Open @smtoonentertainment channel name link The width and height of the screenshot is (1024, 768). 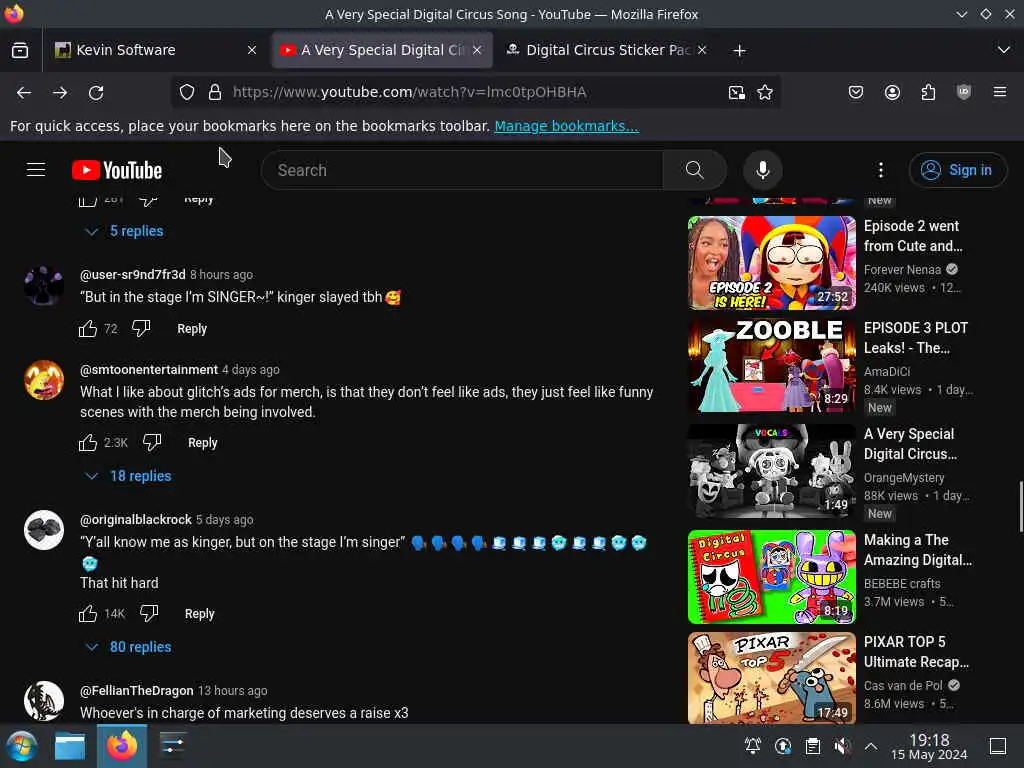149,370
